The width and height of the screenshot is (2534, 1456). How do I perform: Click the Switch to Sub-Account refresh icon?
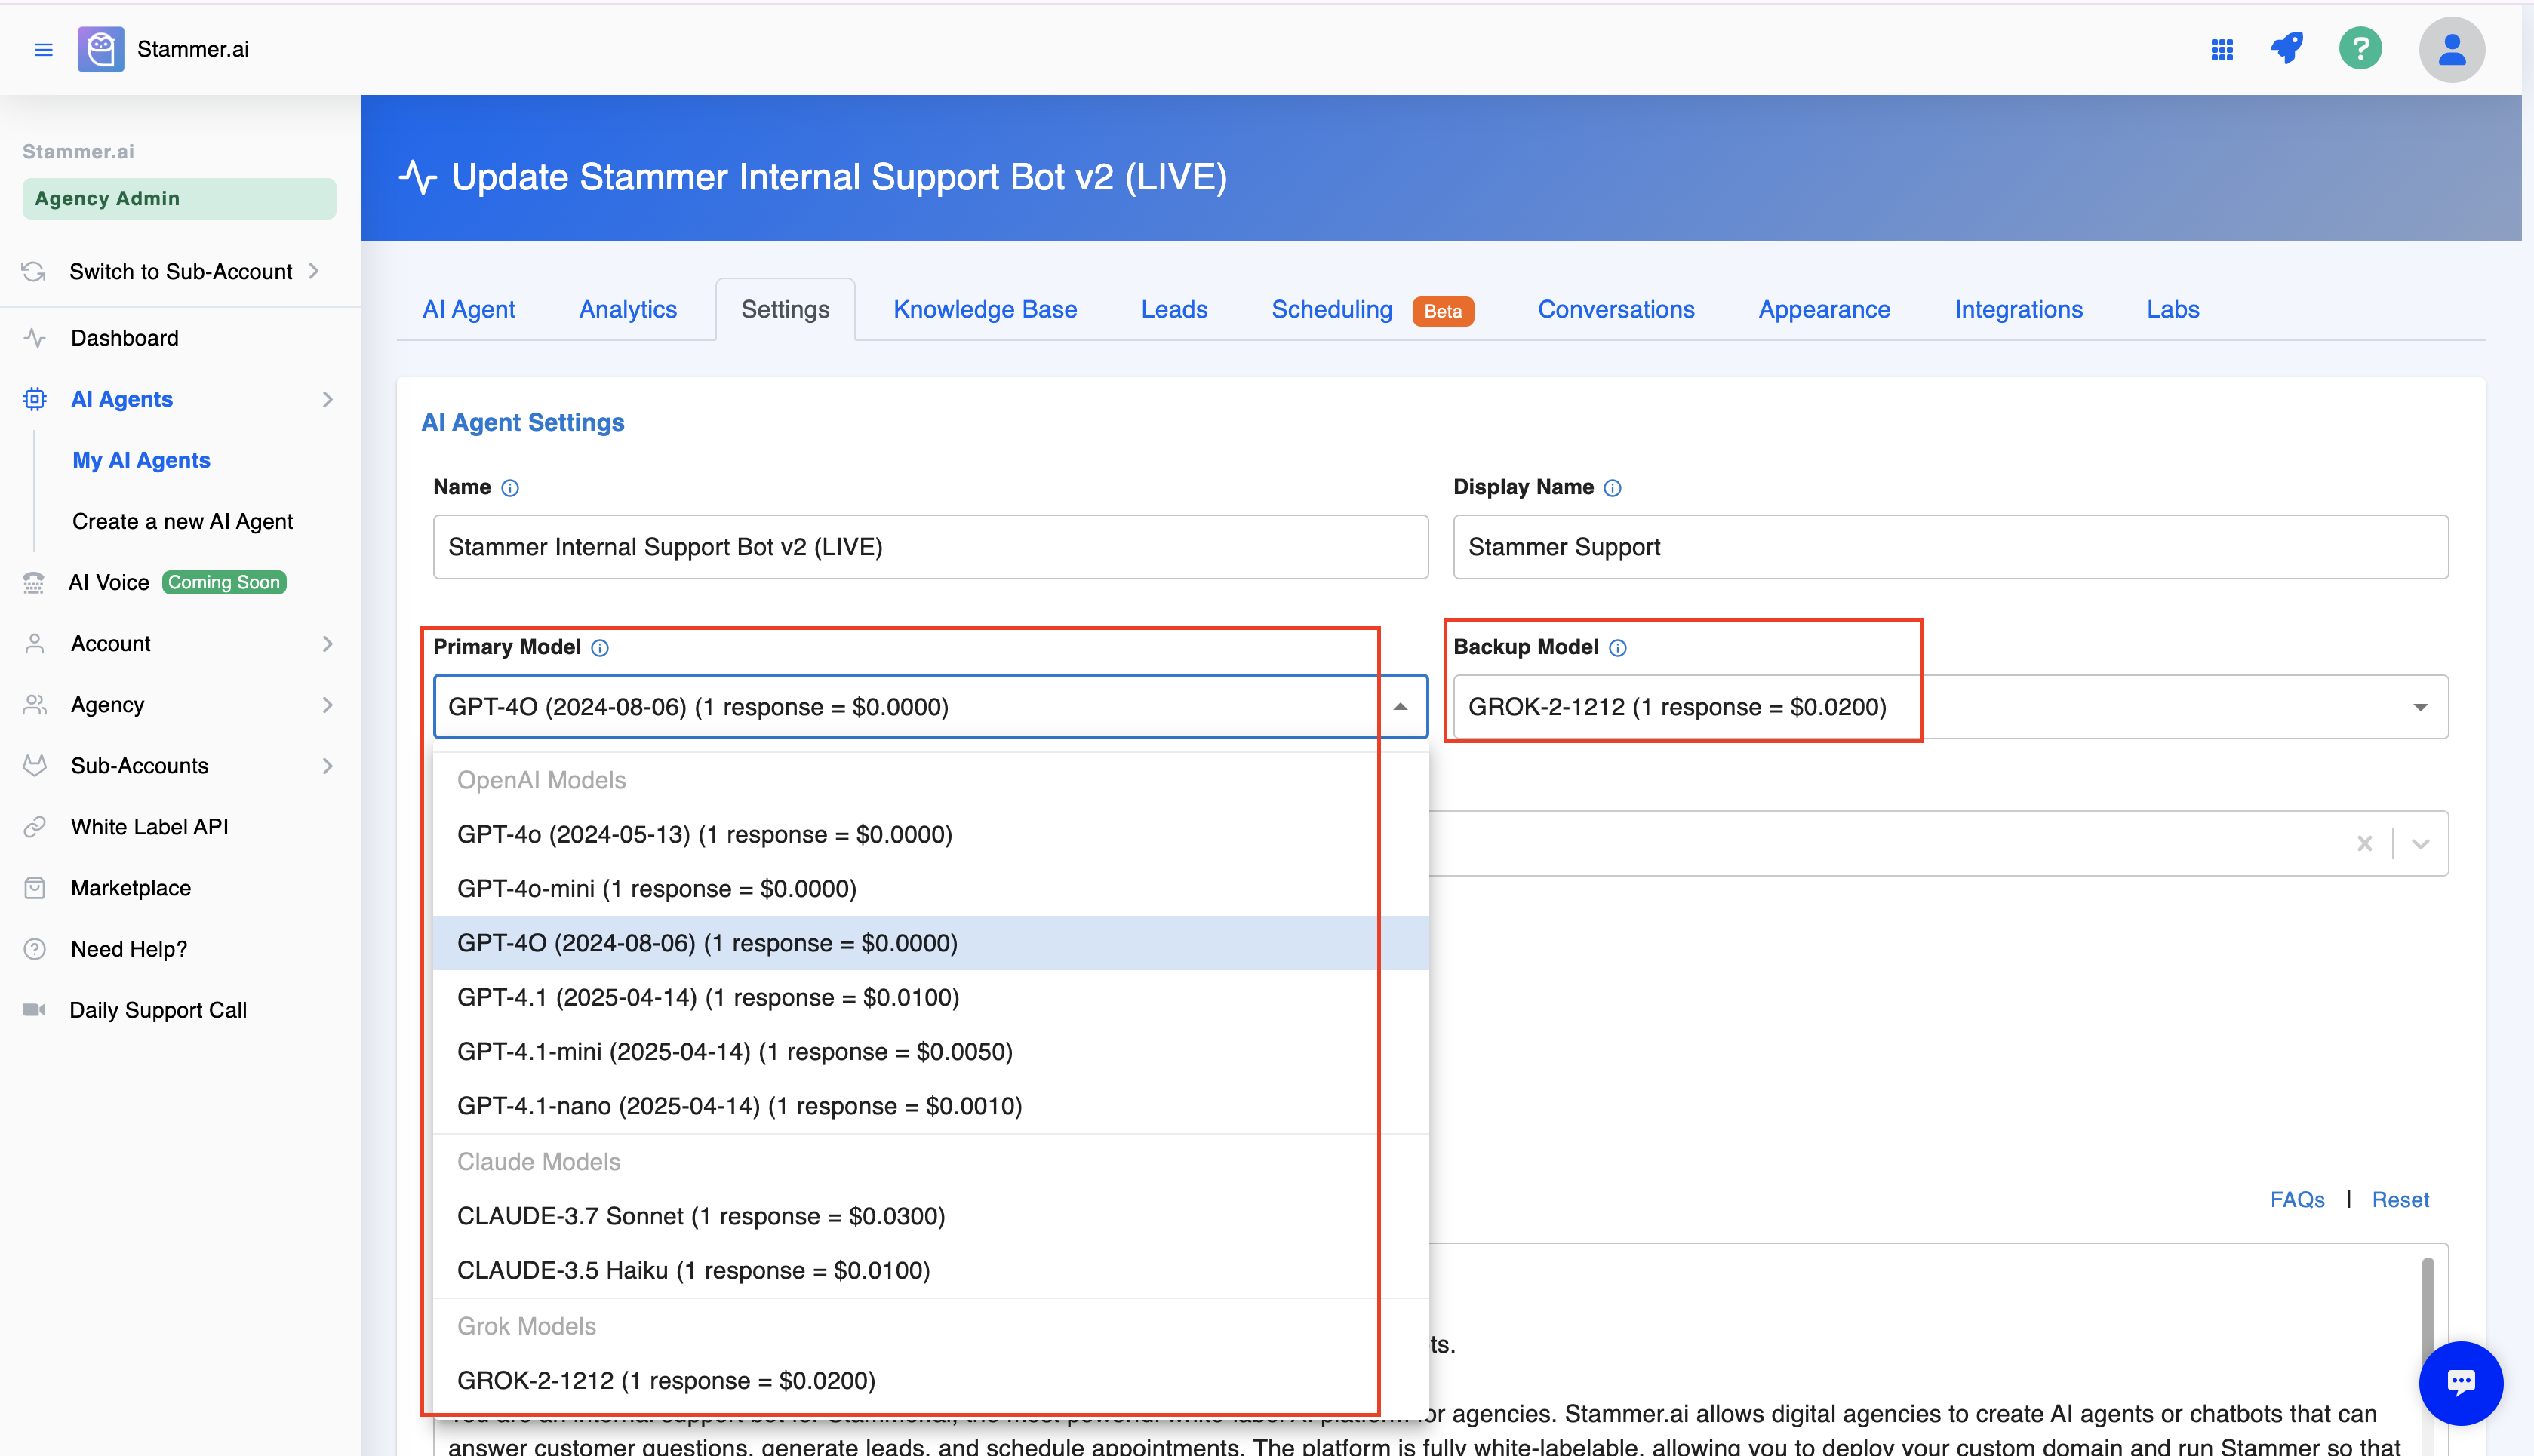pos(34,271)
